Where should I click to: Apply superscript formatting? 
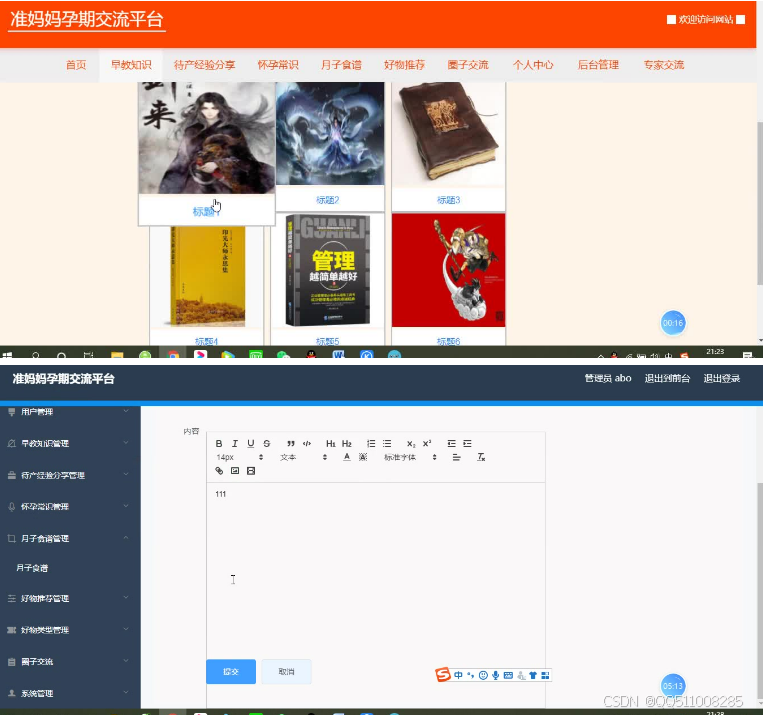pos(427,443)
